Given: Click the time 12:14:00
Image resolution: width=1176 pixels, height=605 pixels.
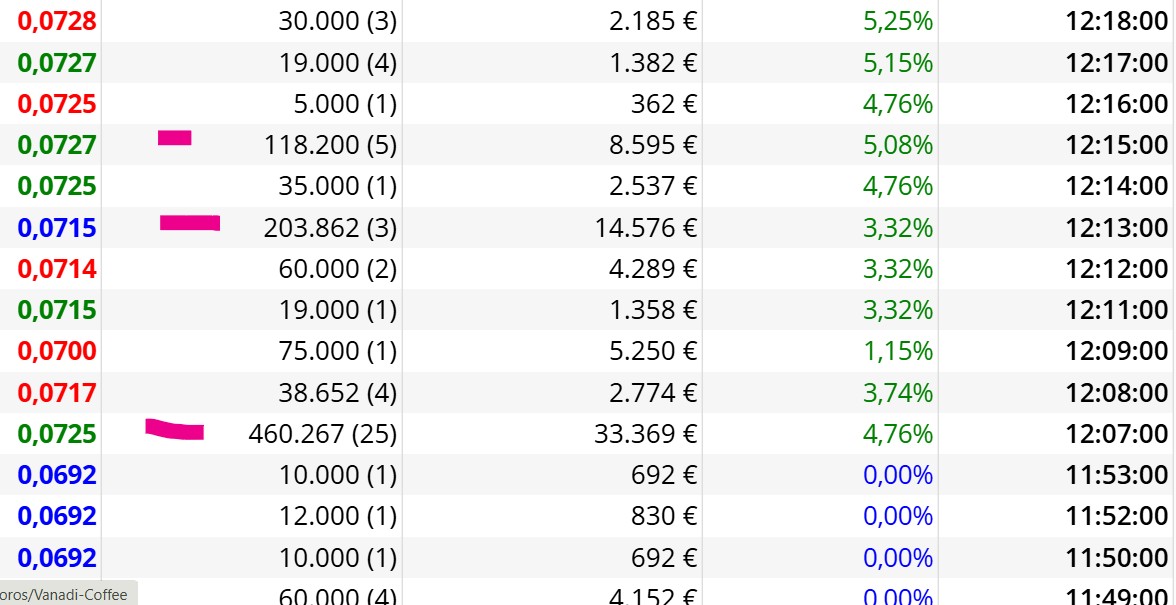Looking at the screenshot, I should click(x=1117, y=186).
